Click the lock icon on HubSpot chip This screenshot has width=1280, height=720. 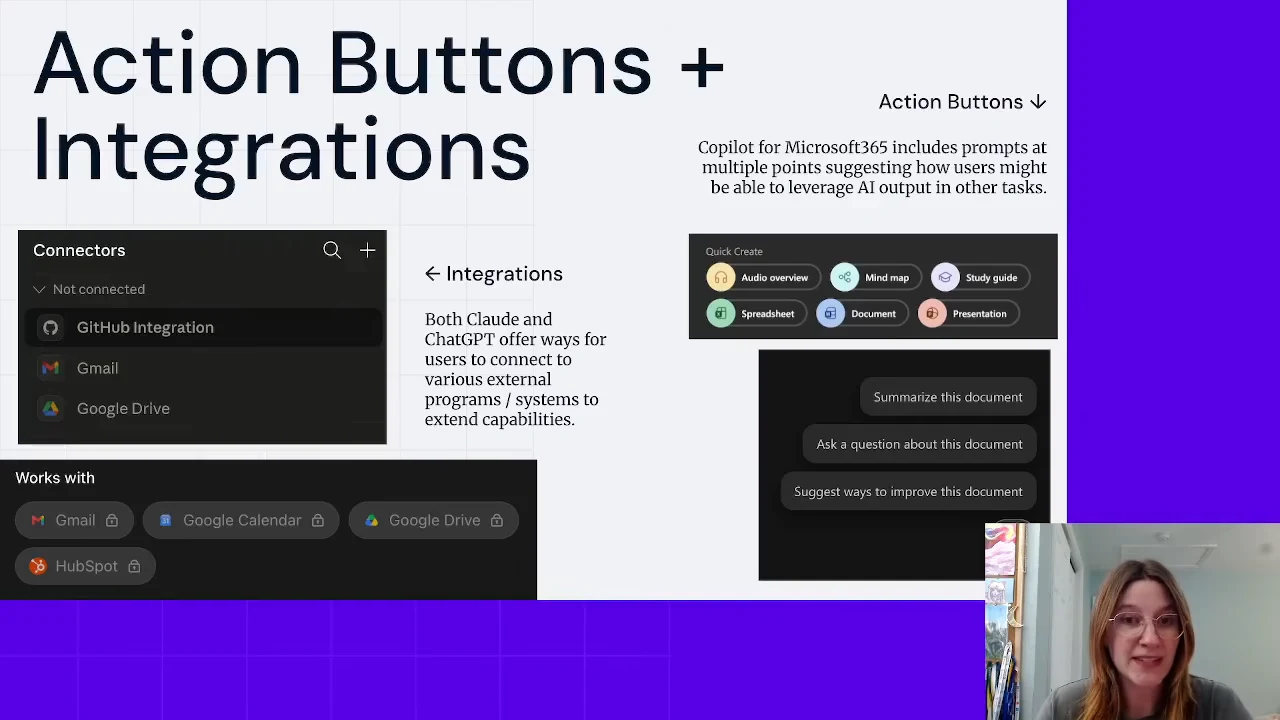[x=134, y=566]
